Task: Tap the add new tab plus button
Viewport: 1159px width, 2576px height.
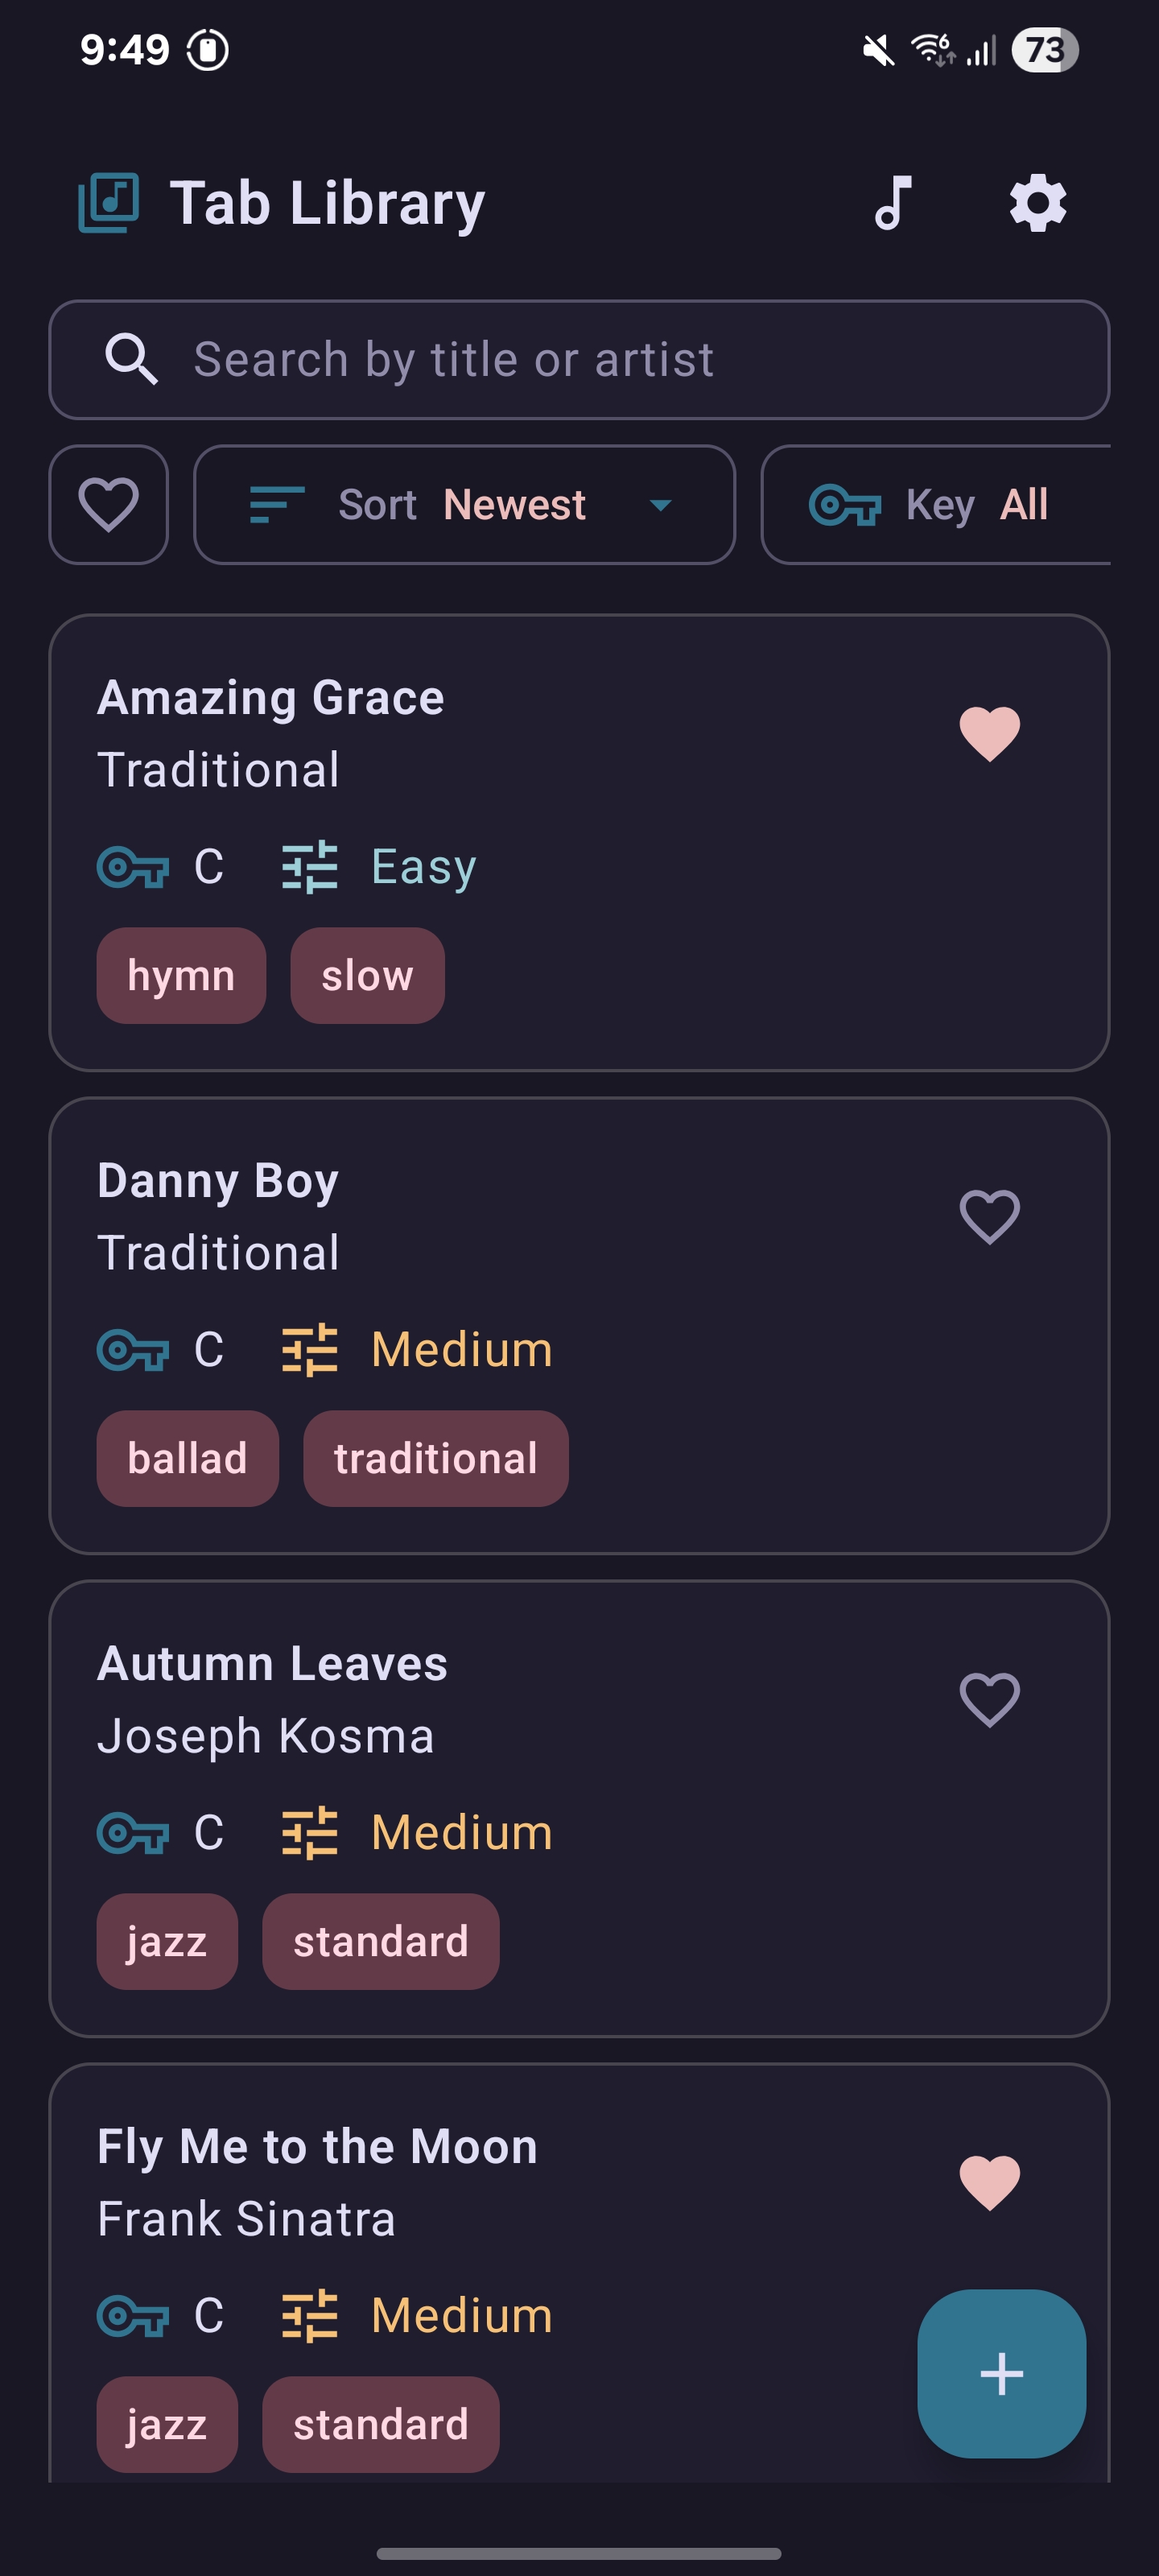Action: point(1001,2373)
